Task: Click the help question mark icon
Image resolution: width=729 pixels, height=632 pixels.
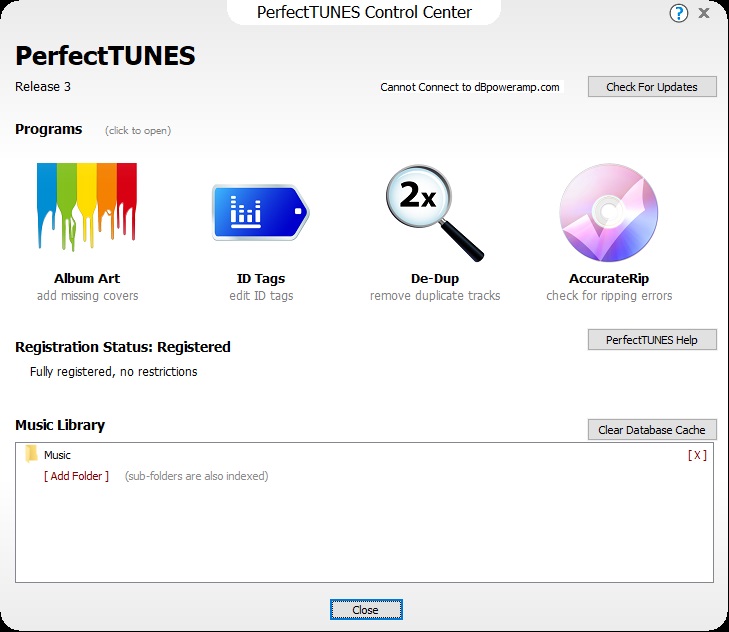Action: point(678,13)
